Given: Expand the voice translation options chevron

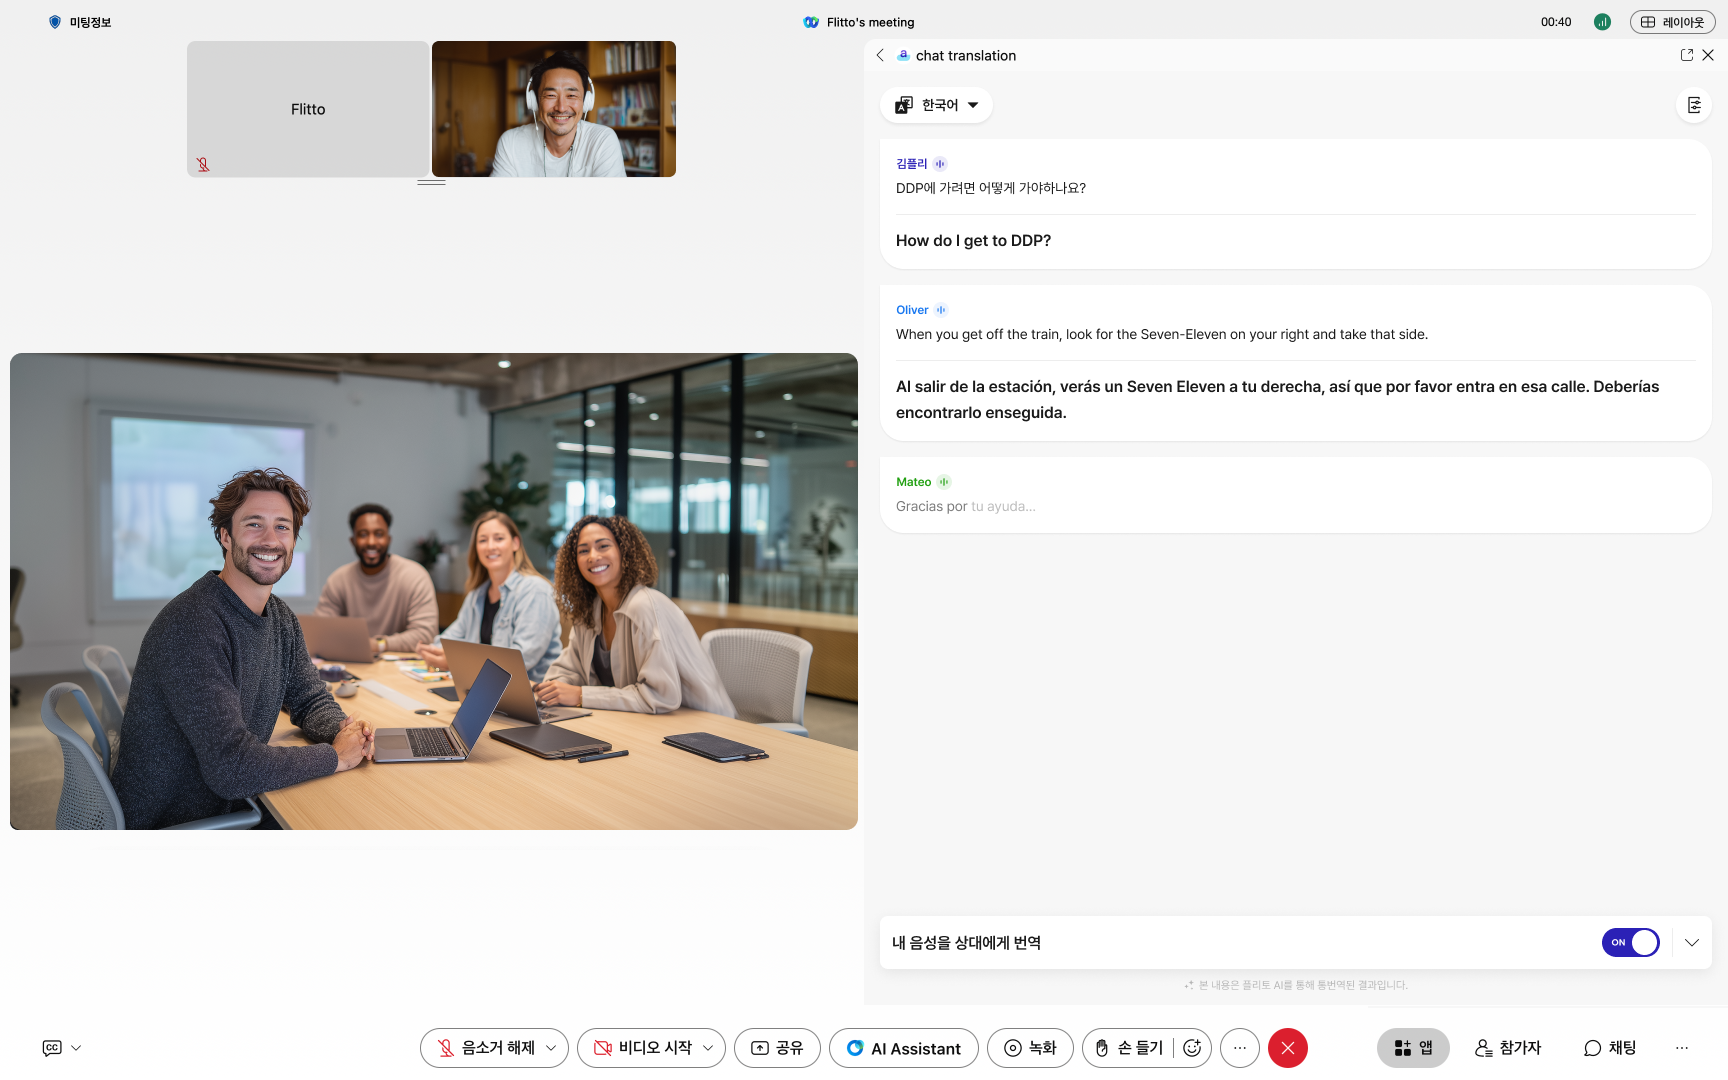Looking at the screenshot, I should tap(1692, 943).
